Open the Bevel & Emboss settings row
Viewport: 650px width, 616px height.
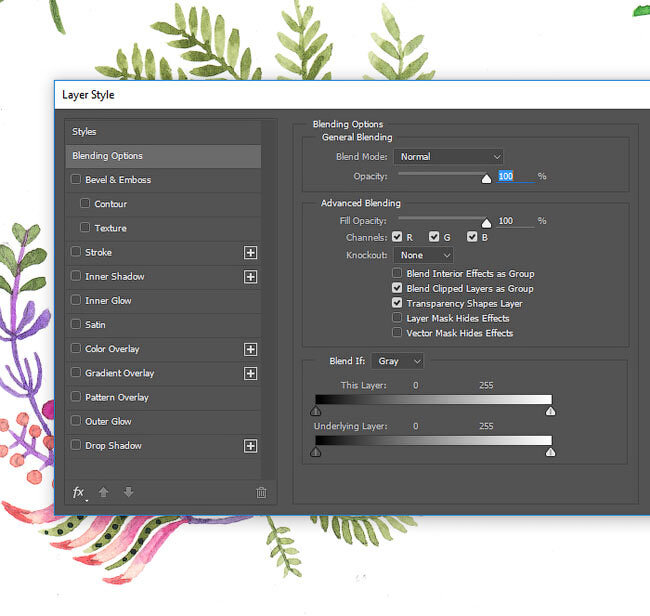[163, 180]
